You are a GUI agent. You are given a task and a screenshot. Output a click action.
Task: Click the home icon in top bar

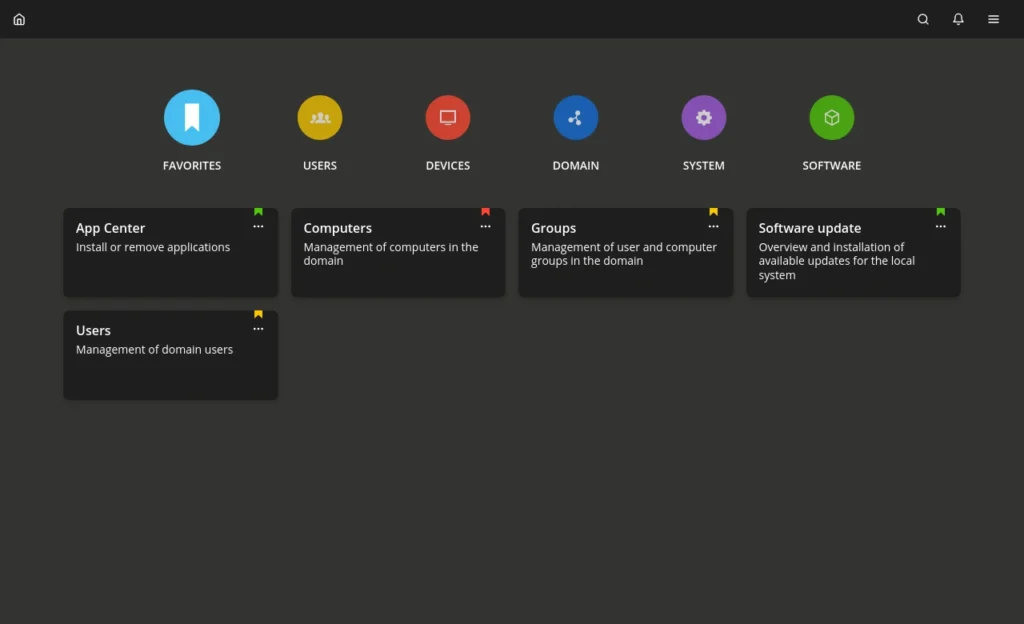(19, 19)
